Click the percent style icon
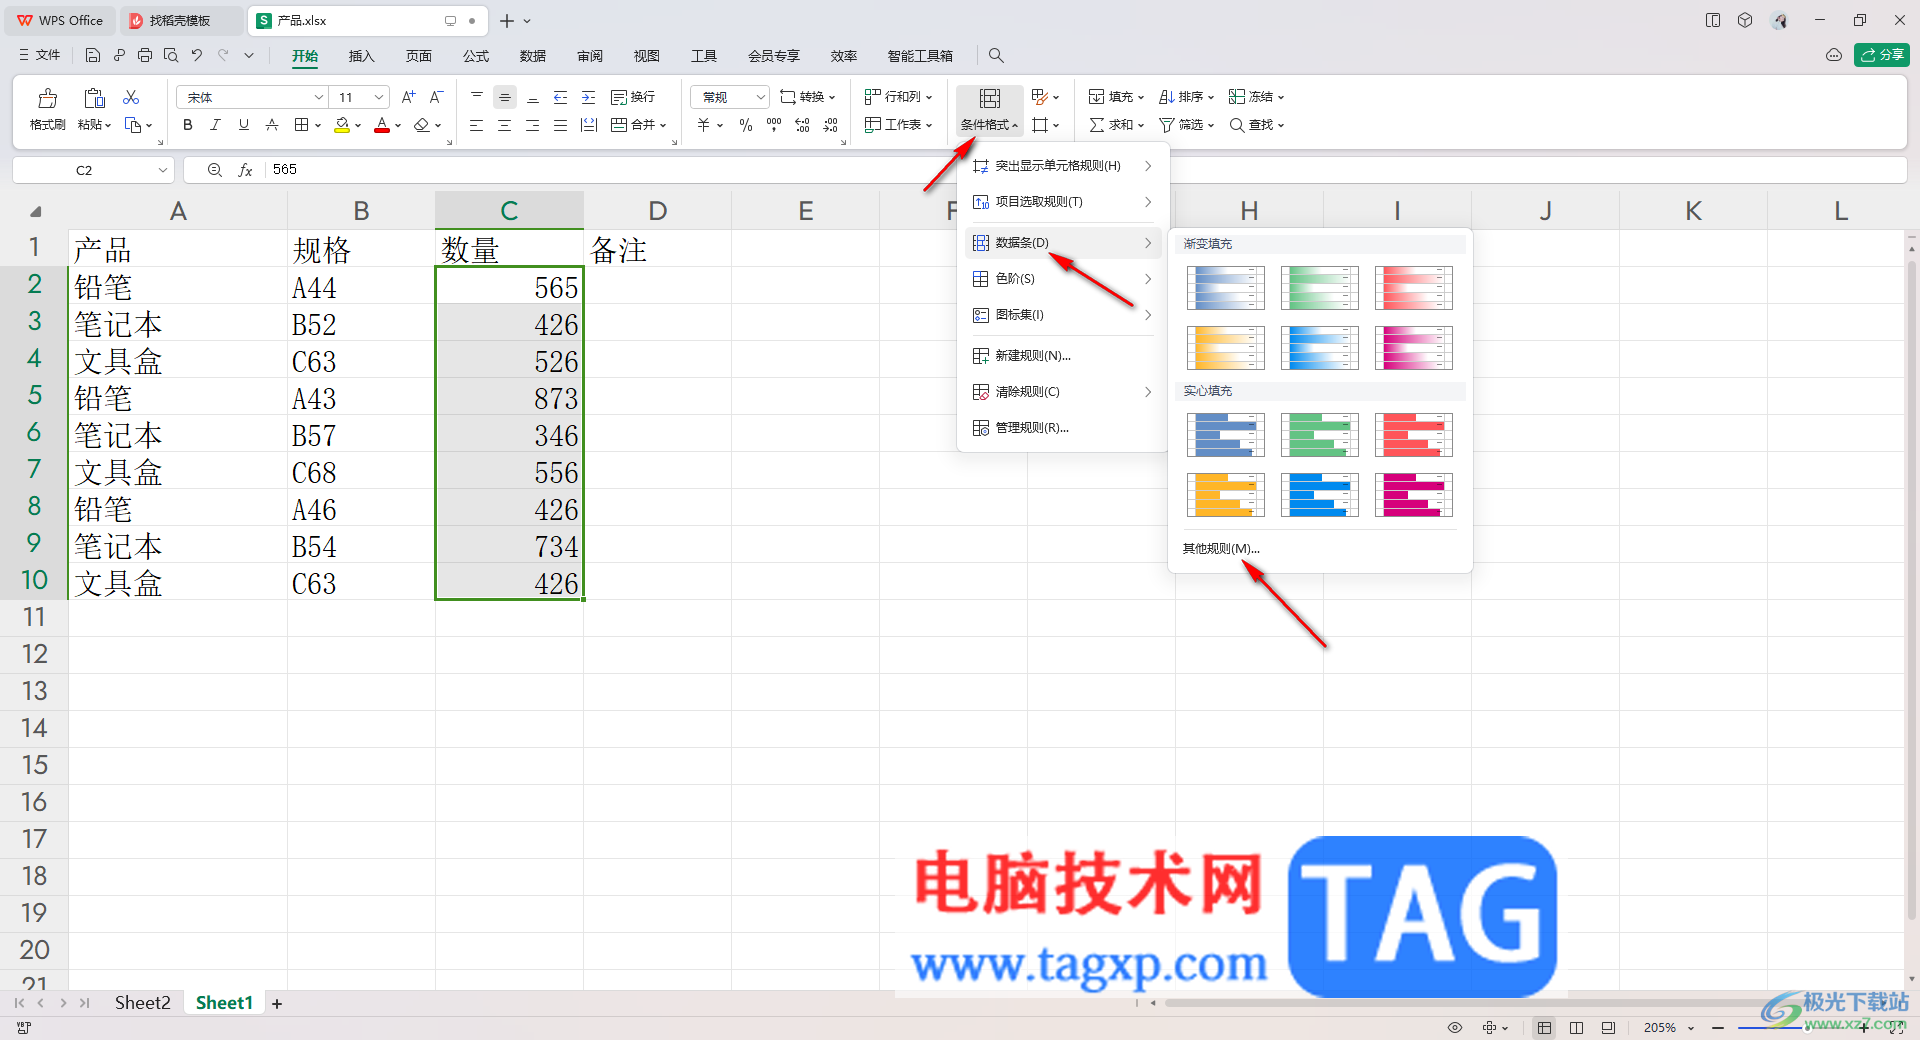Viewport: 1920px width, 1040px height. pyautogui.click(x=745, y=125)
